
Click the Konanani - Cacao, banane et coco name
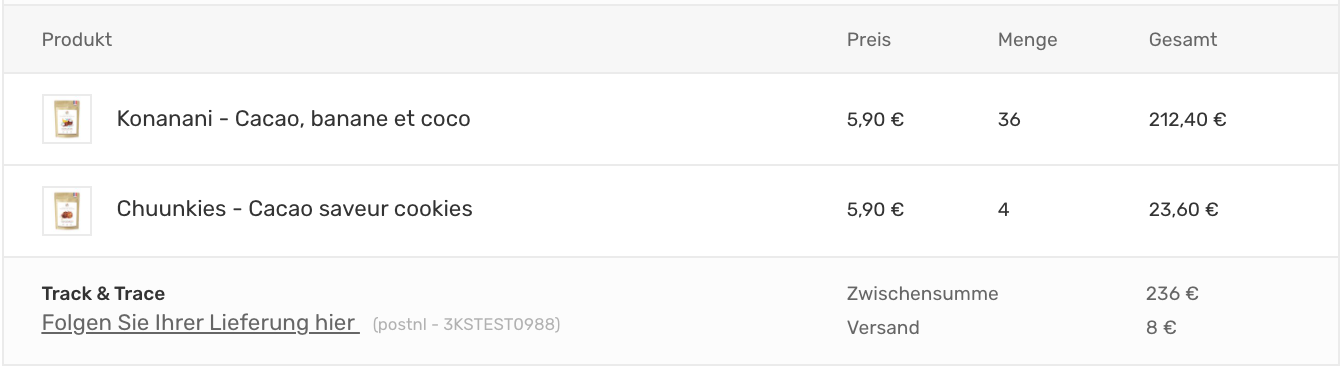coord(293,119)
